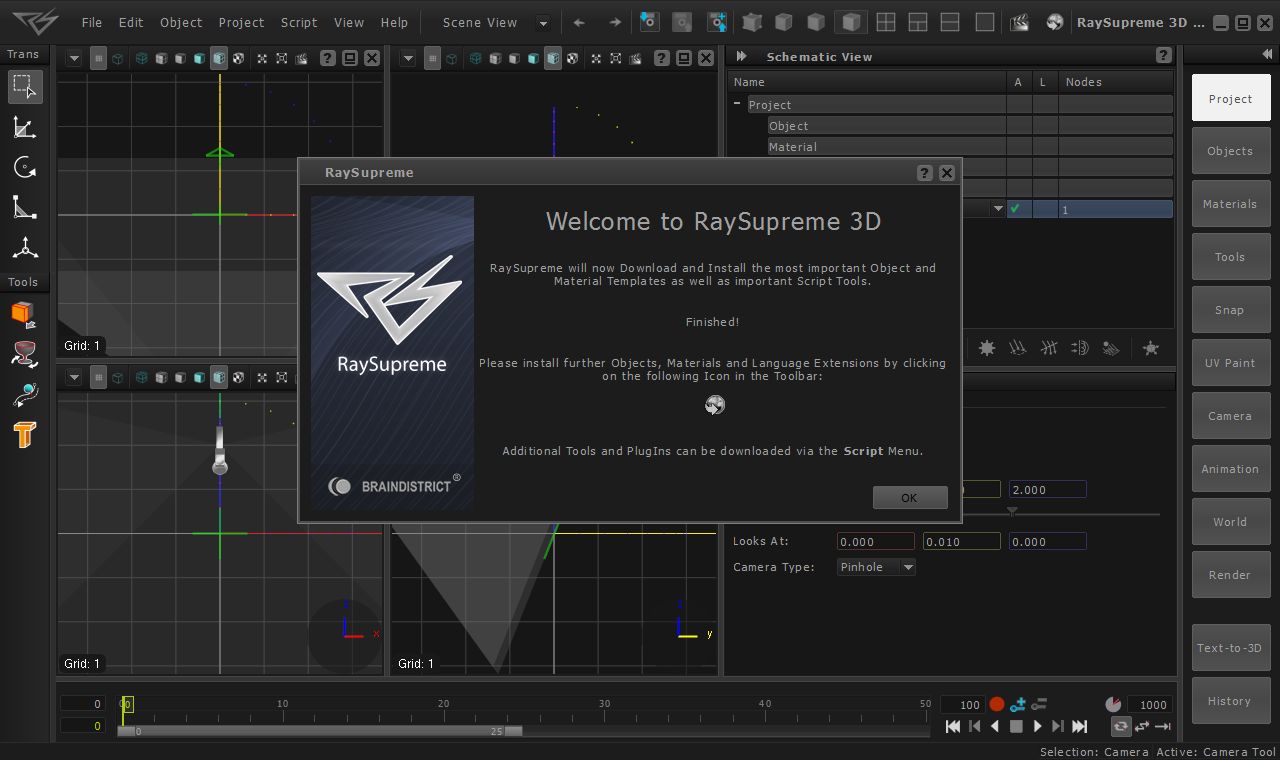The image size is (1280, 760).
Task: Toggle the loop playback mode button
Action: tap(1121, 727)
